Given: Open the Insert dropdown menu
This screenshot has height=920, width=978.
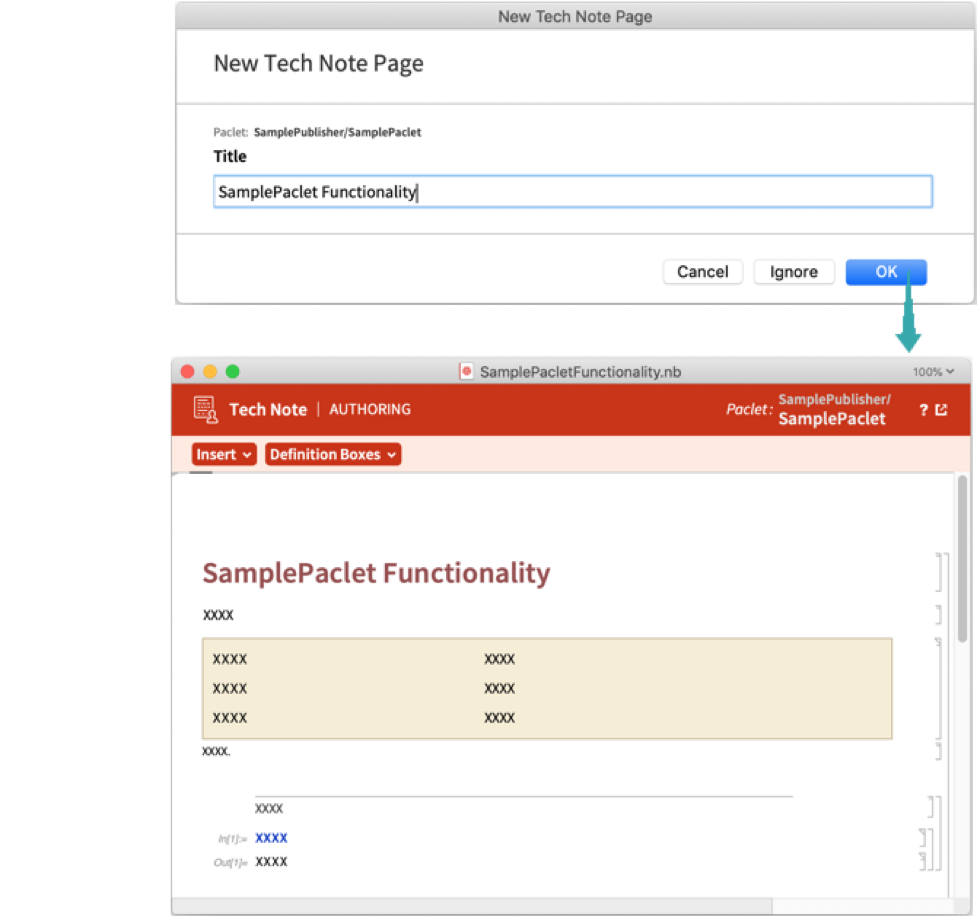Looking at the screenshot, I should pyautogui.click(x=224, y=455).
